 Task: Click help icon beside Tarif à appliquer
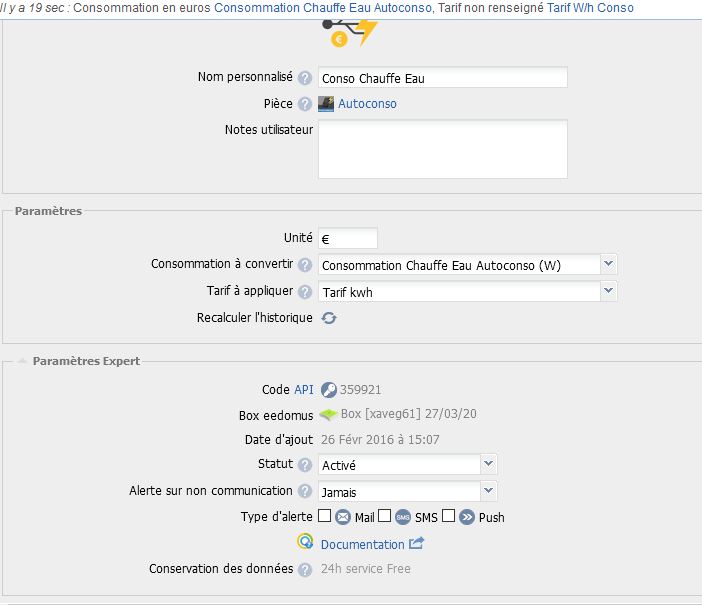point(305,292)
